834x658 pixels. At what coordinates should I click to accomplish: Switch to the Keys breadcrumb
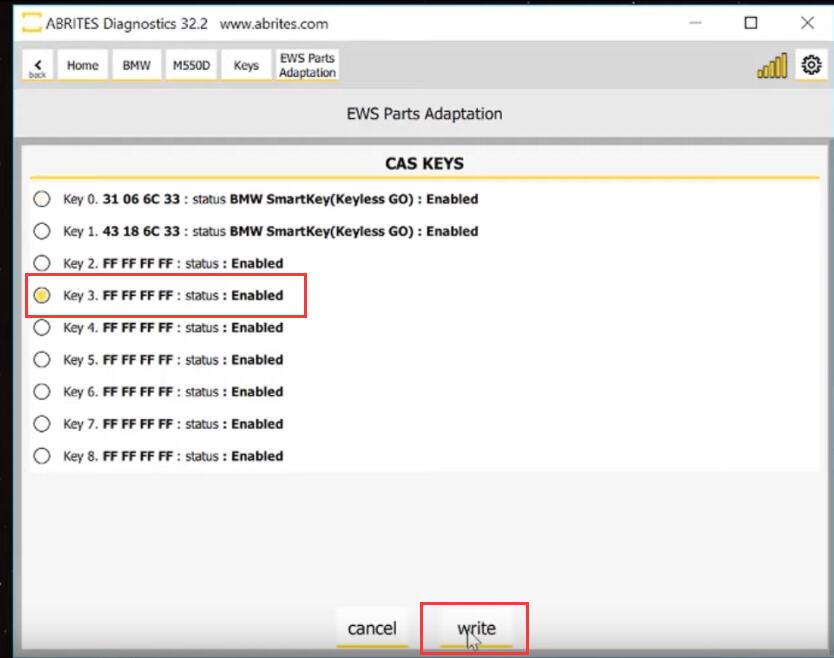coord(246,65)
